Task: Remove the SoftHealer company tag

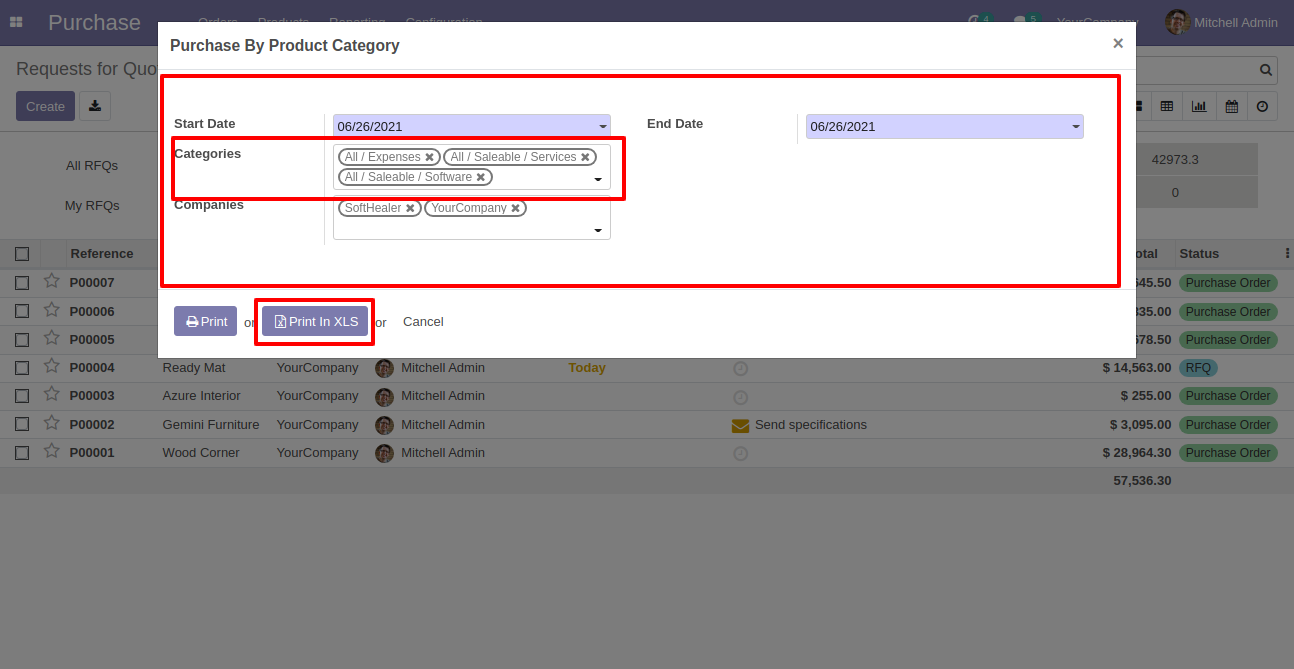Action: [410, 208]
